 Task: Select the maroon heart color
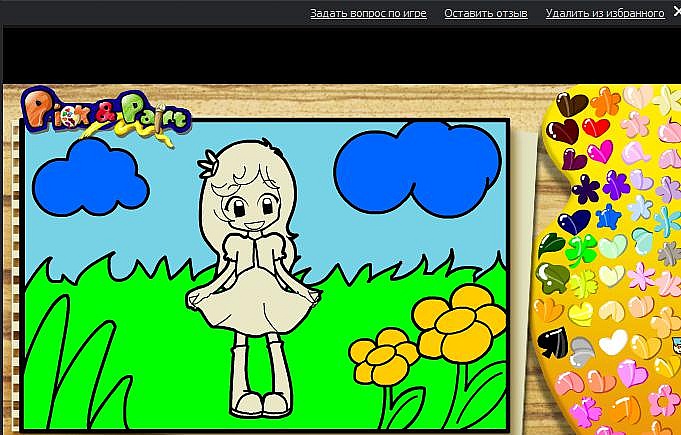(x=564, y=132)
